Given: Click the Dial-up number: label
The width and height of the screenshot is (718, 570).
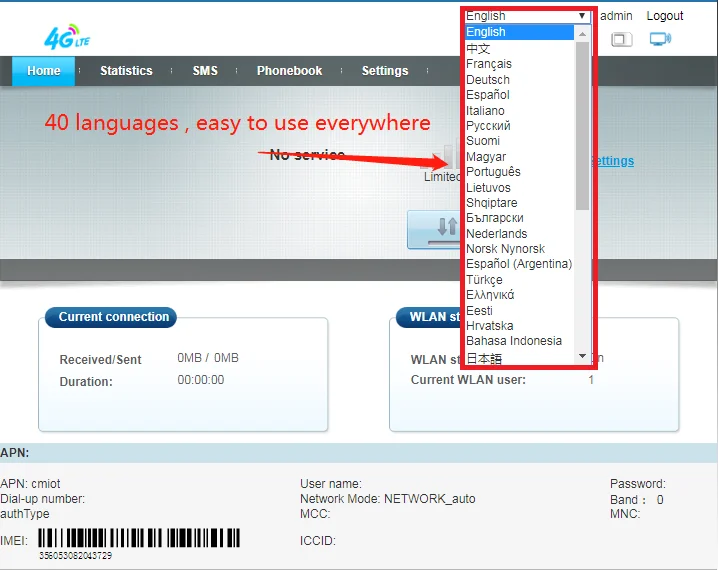Looking at the screenshot, I should pyautogui.click(x=43, y=499).
